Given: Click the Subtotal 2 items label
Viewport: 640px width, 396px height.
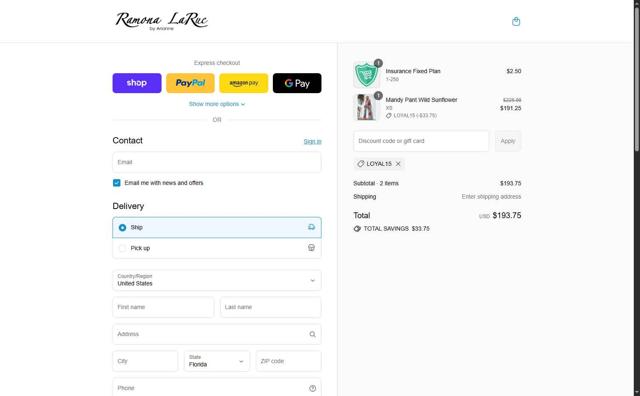Looking at the screenshot, I should coord(376,183).
